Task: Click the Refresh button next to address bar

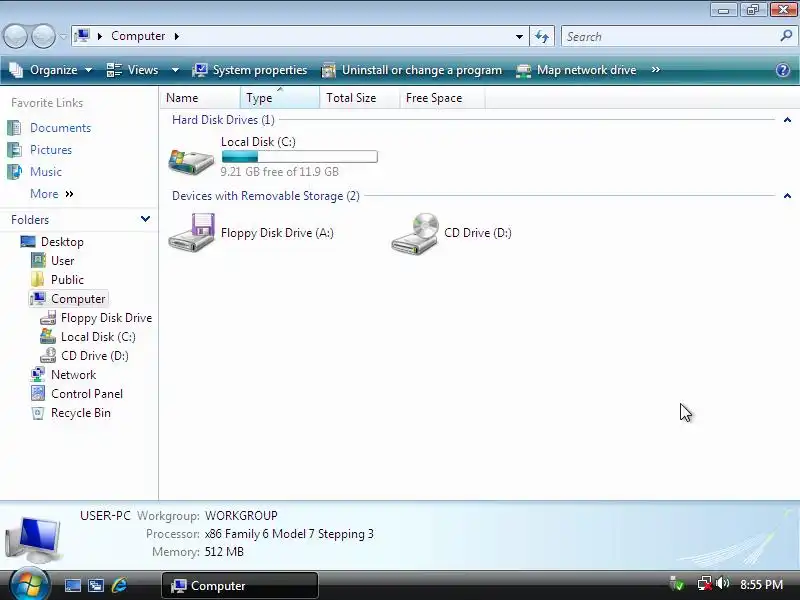Action: [x=542, y=36]
